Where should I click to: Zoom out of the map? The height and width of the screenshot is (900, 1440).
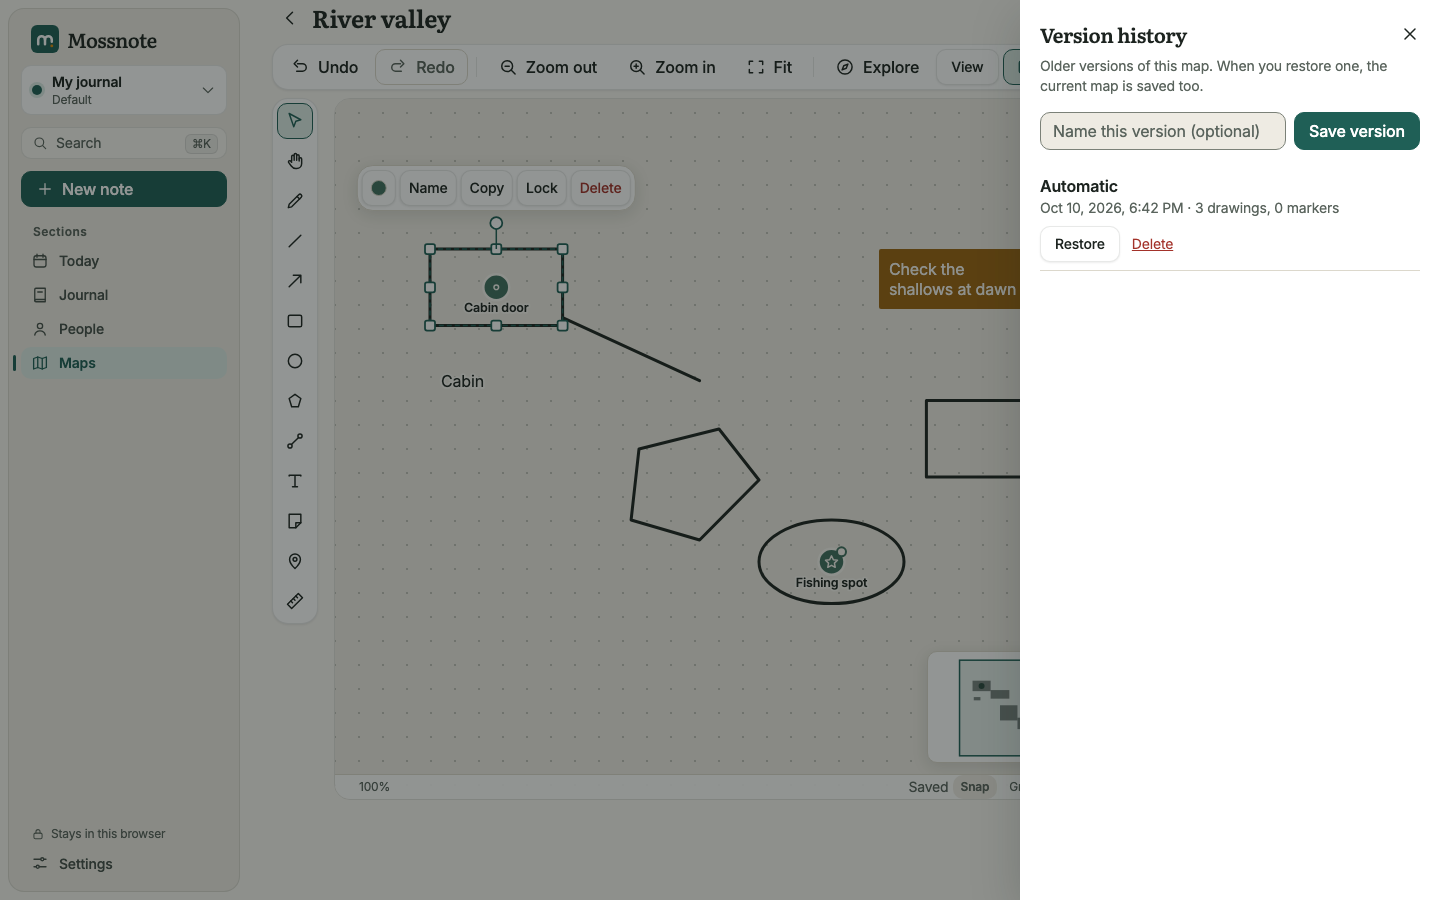coord(549,67)
